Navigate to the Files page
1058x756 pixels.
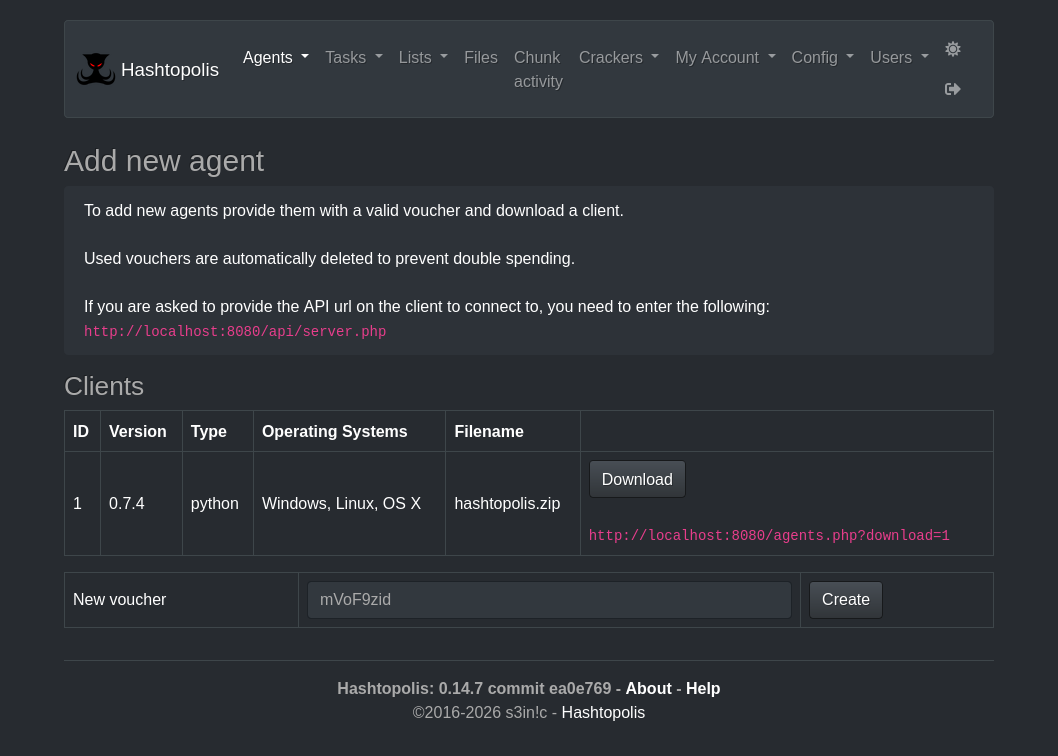click(x=480, y=57)
